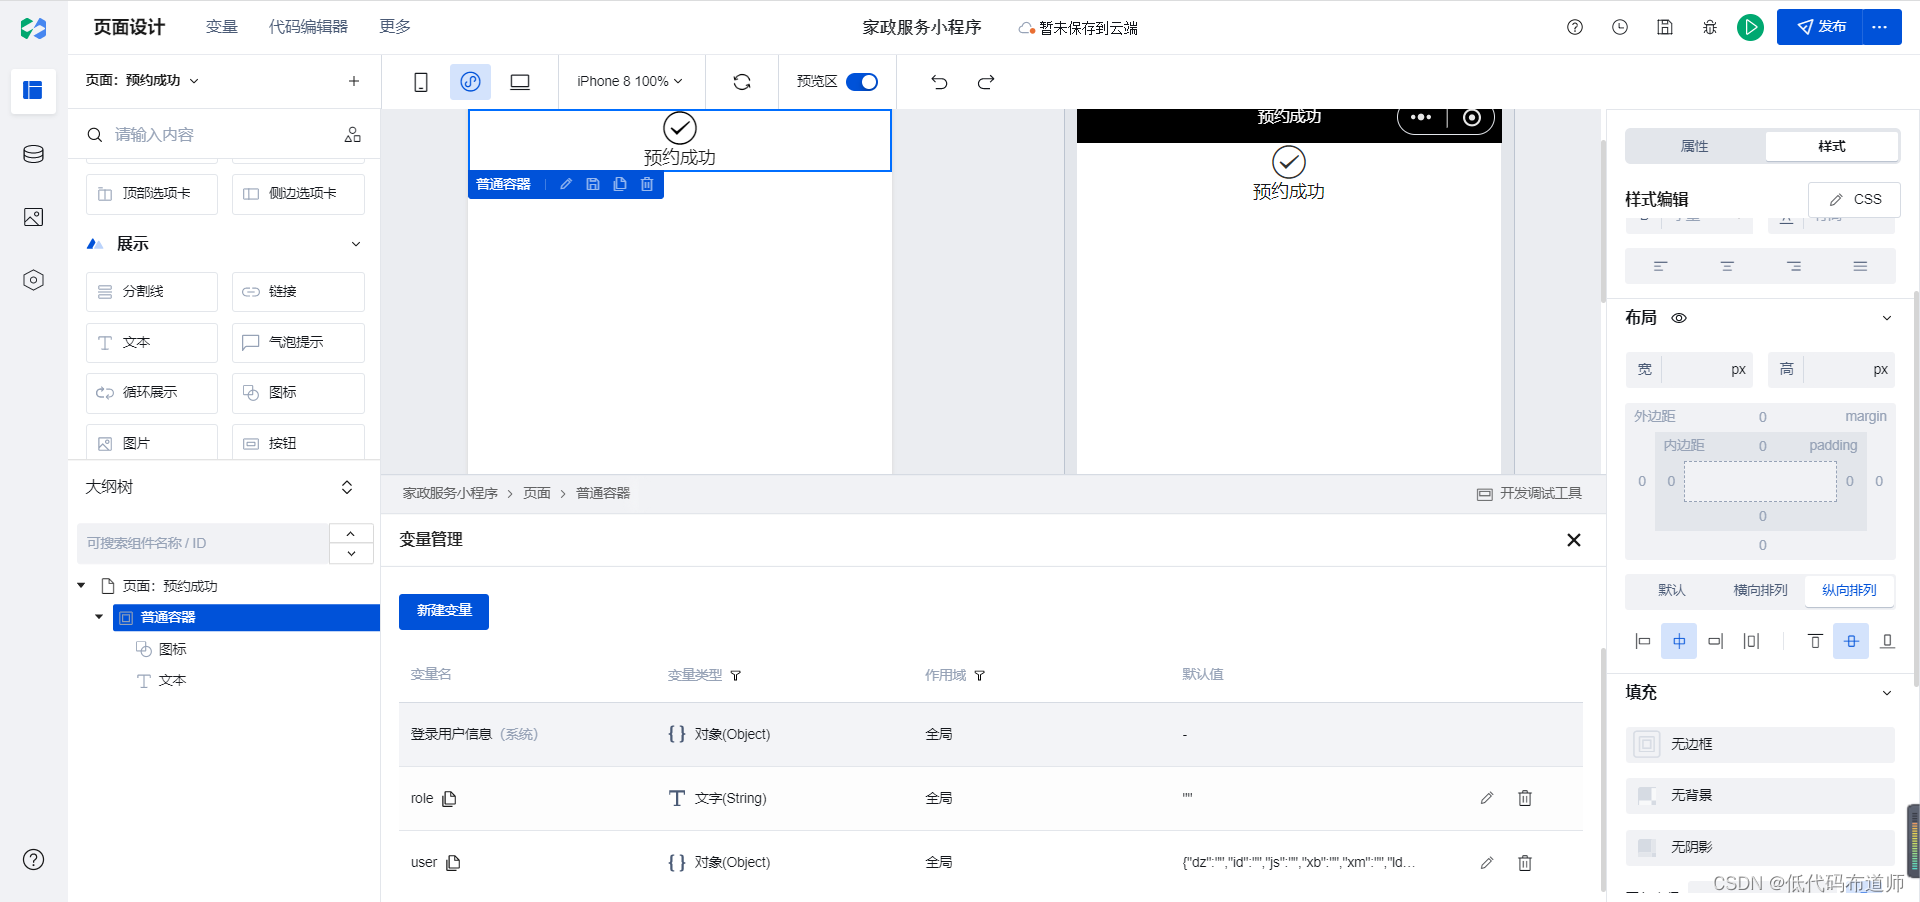
Task: Edit the selected container with pencil icon
Action: pyautogui.click(x=566, y=184)
